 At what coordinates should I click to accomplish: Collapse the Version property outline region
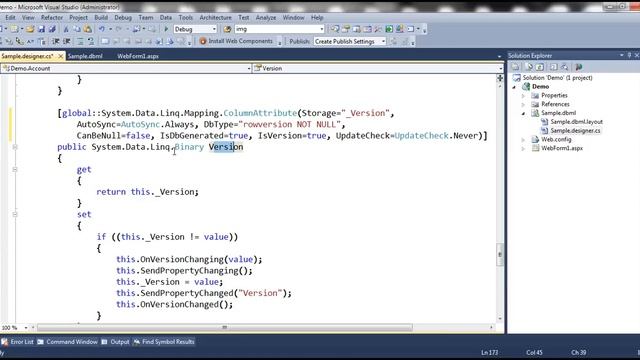15,147
